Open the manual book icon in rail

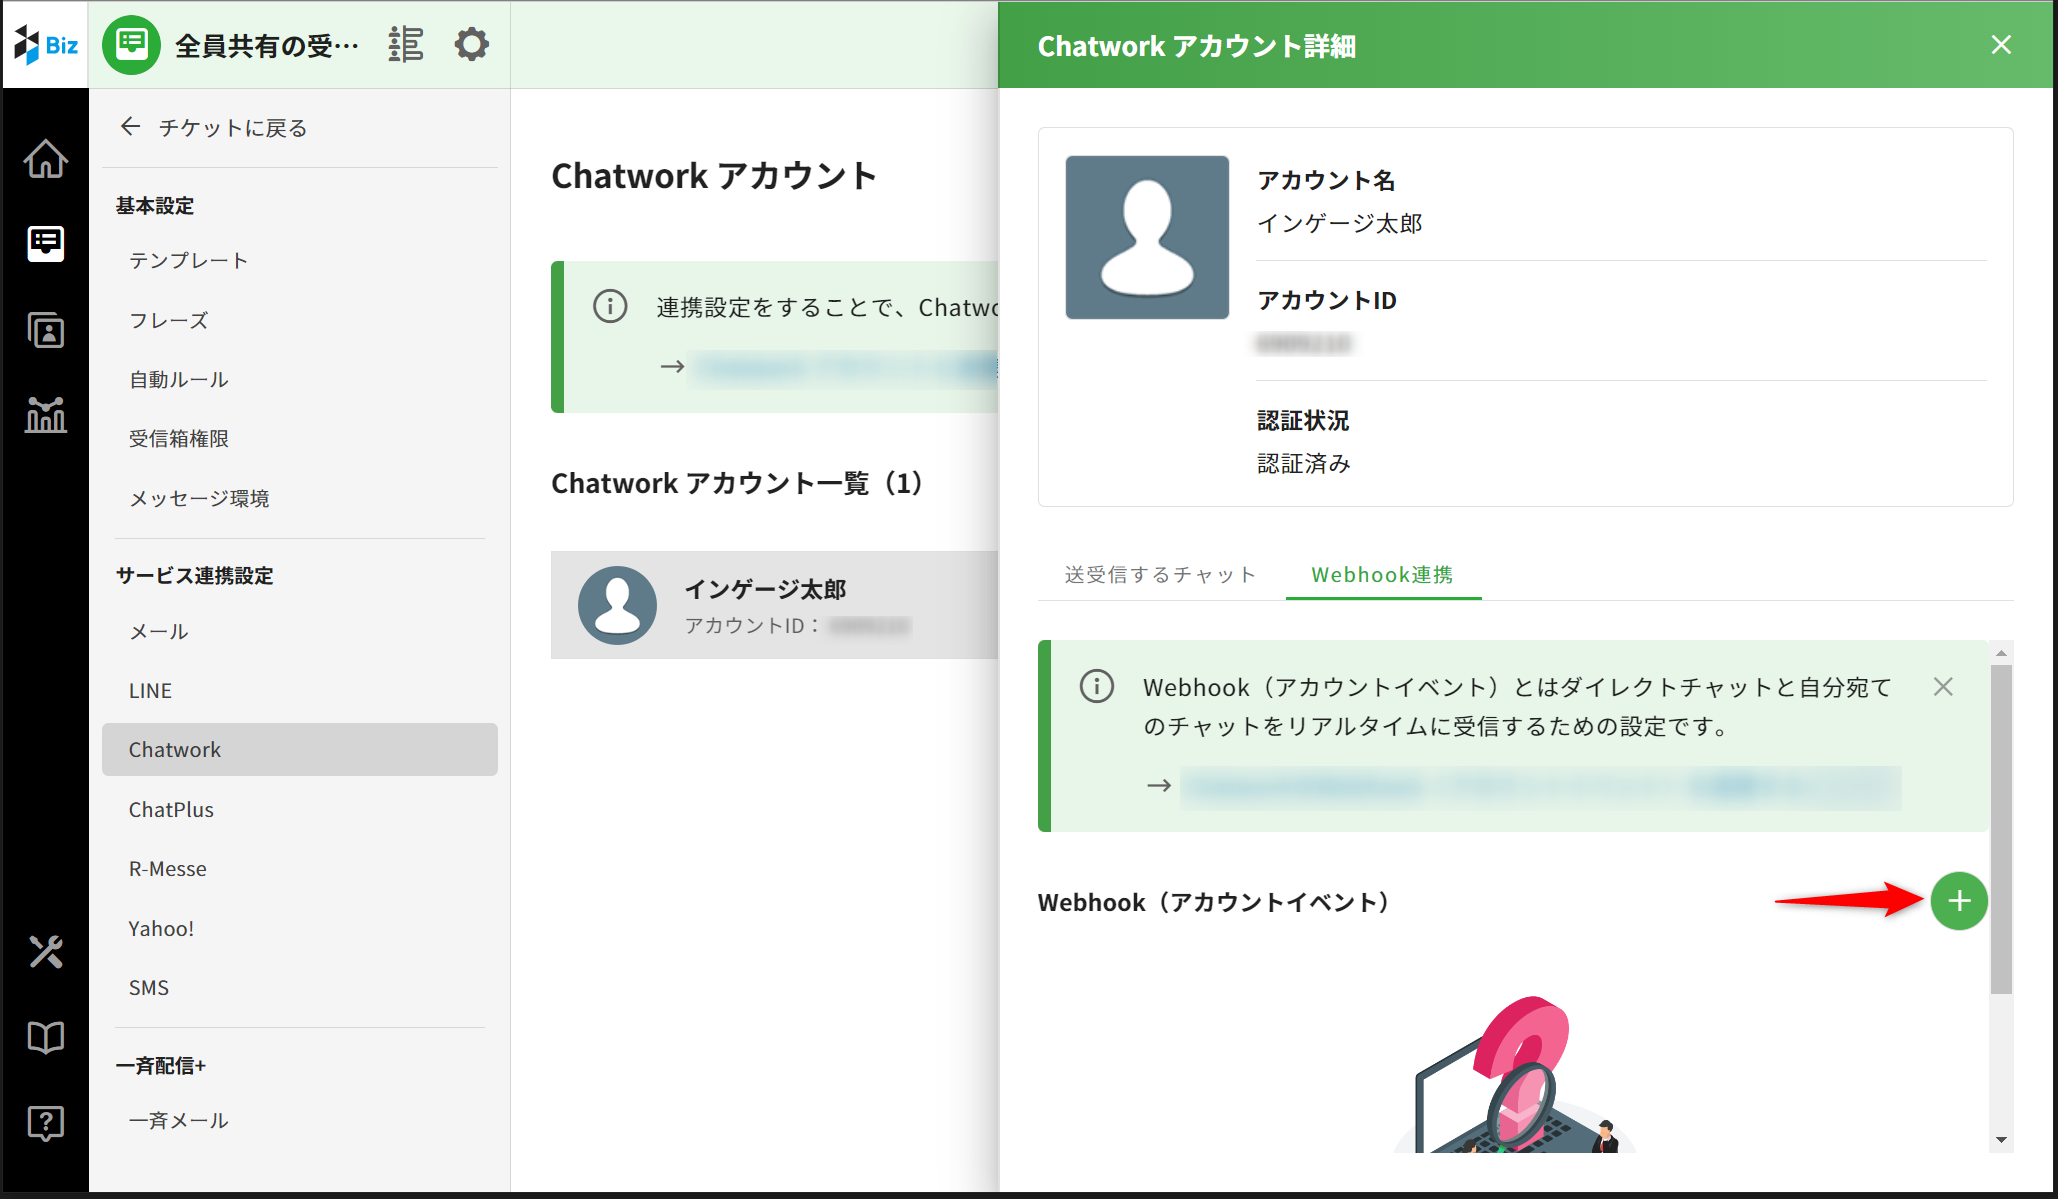(x=46, y=1037)
